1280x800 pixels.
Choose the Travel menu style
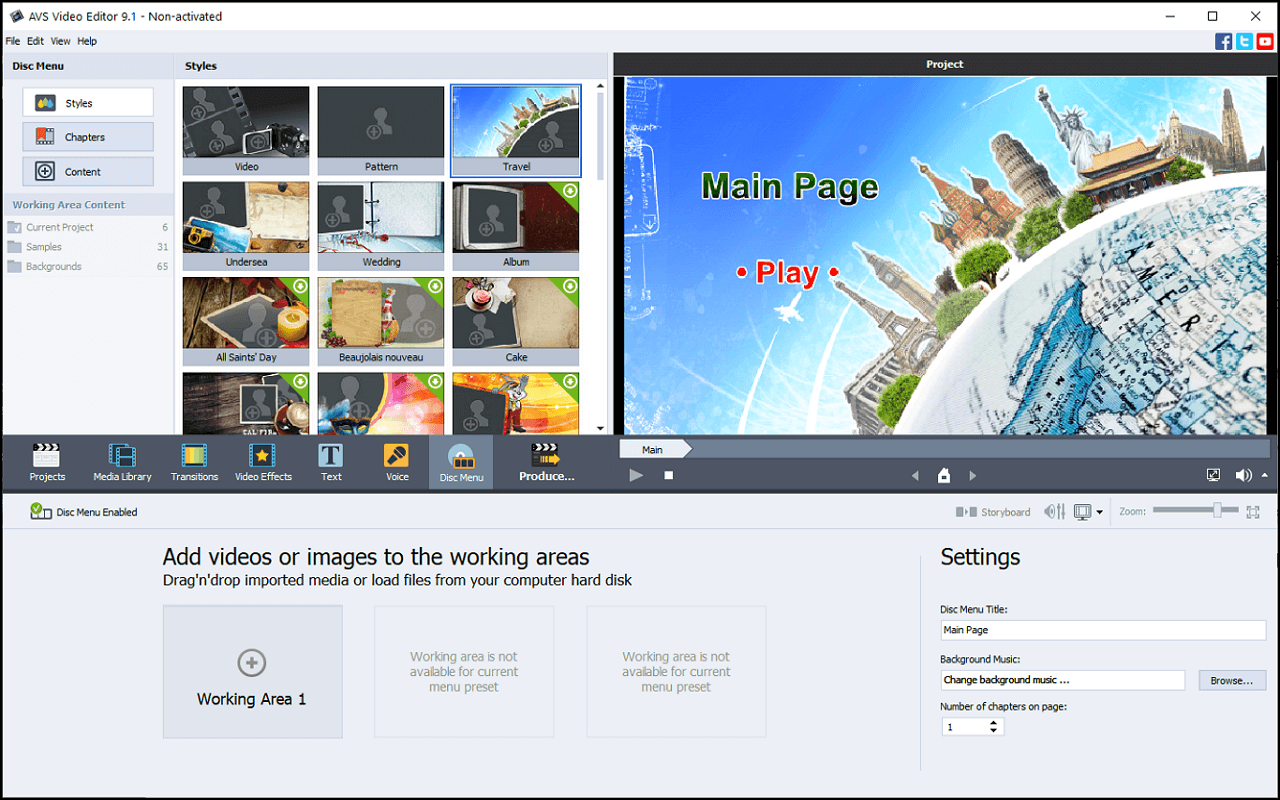pyautogui.click(x=516, y=130)
